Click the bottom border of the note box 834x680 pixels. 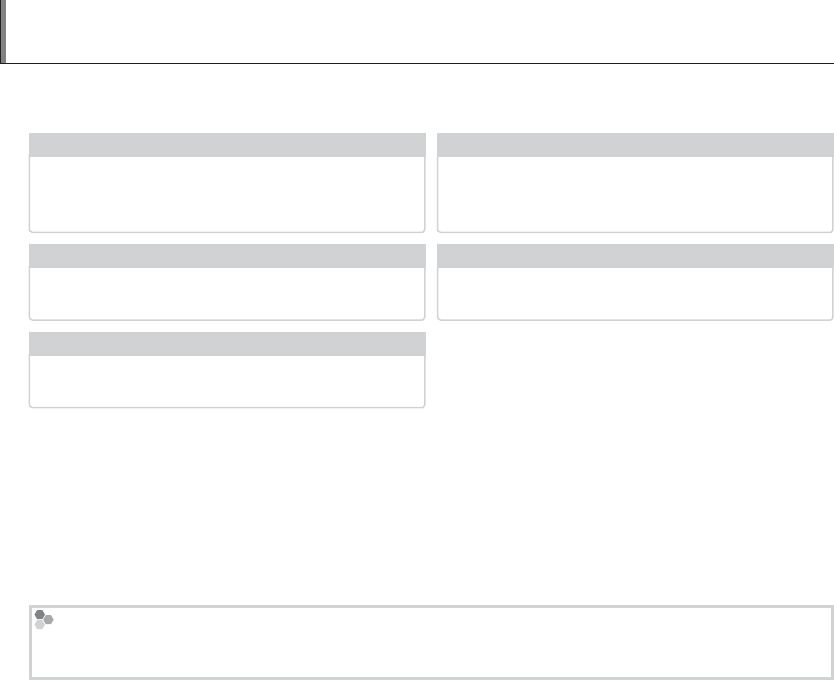click(x=430, y=678)
